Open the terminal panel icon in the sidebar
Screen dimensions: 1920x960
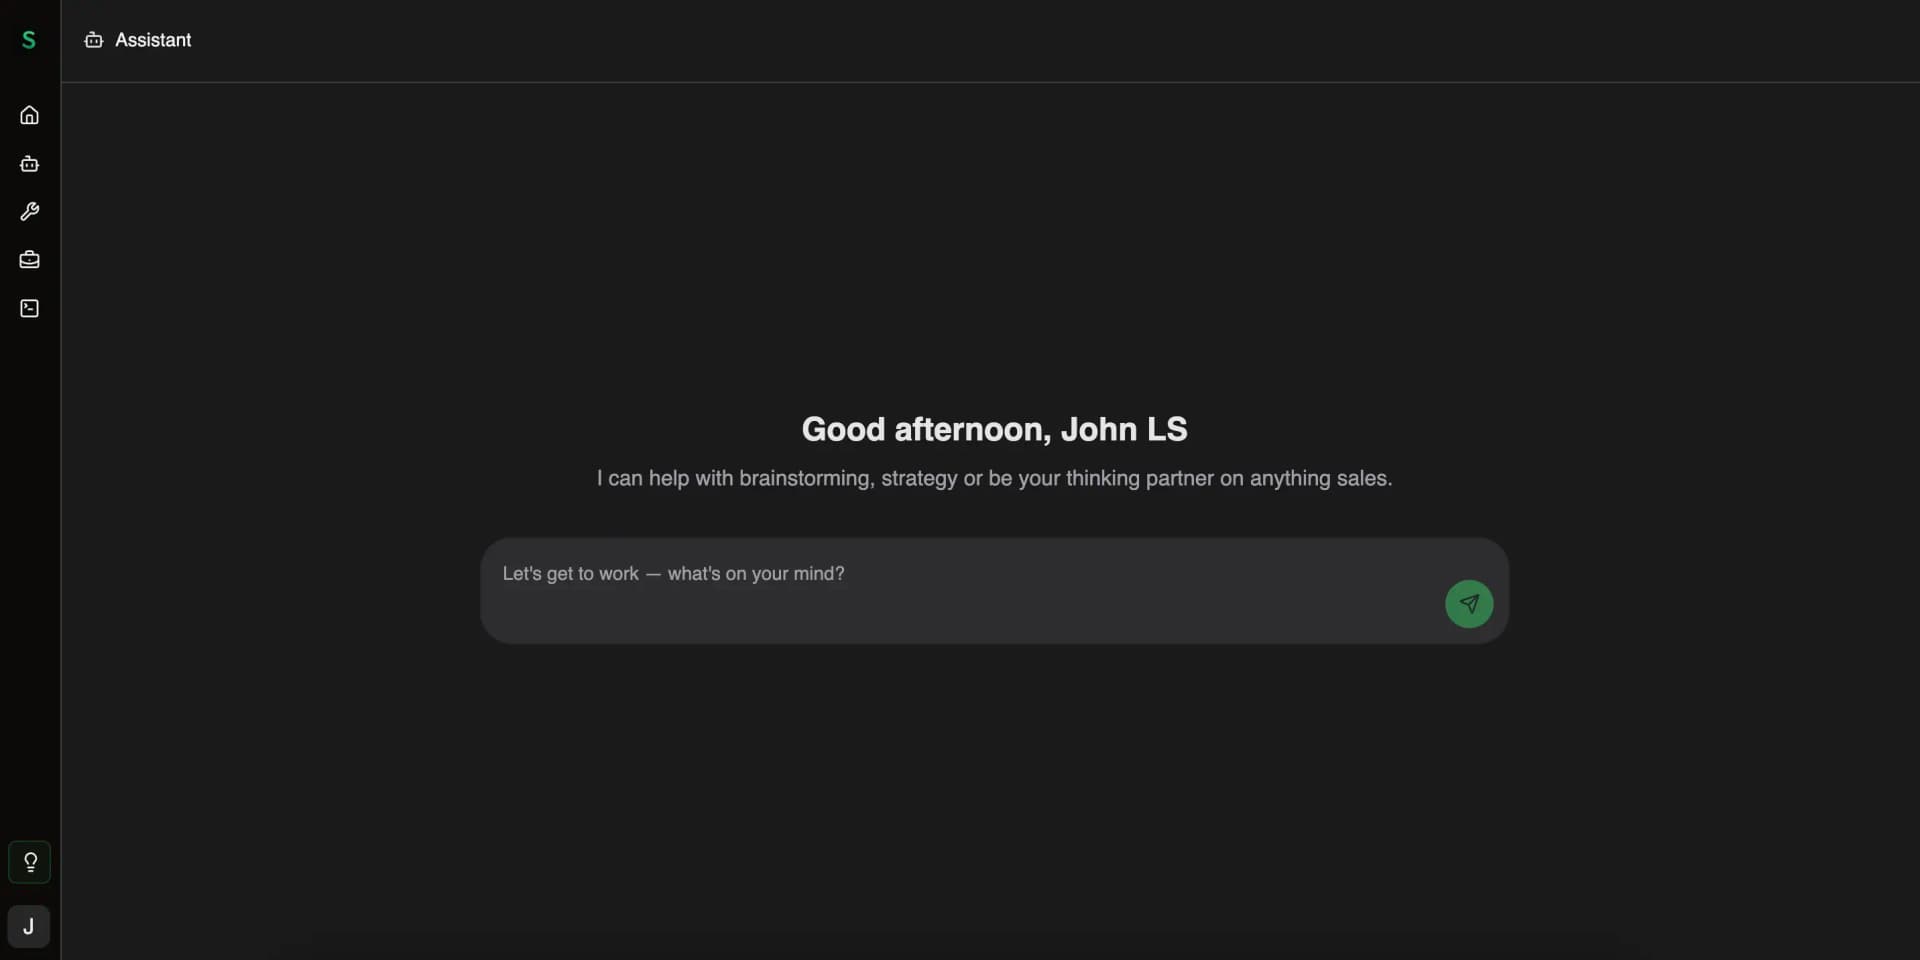[29, 308]
